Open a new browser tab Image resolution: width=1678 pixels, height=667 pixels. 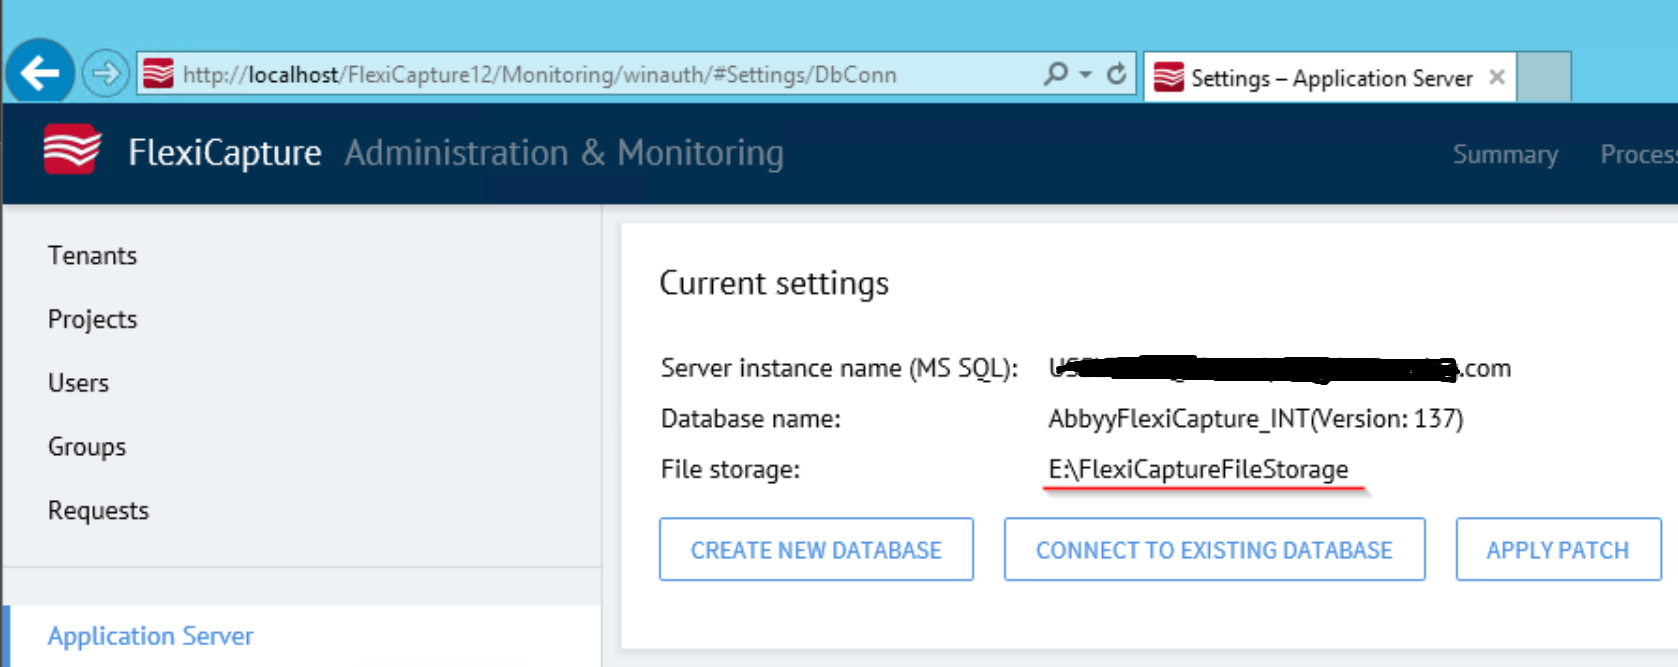tap(1544, 77)
